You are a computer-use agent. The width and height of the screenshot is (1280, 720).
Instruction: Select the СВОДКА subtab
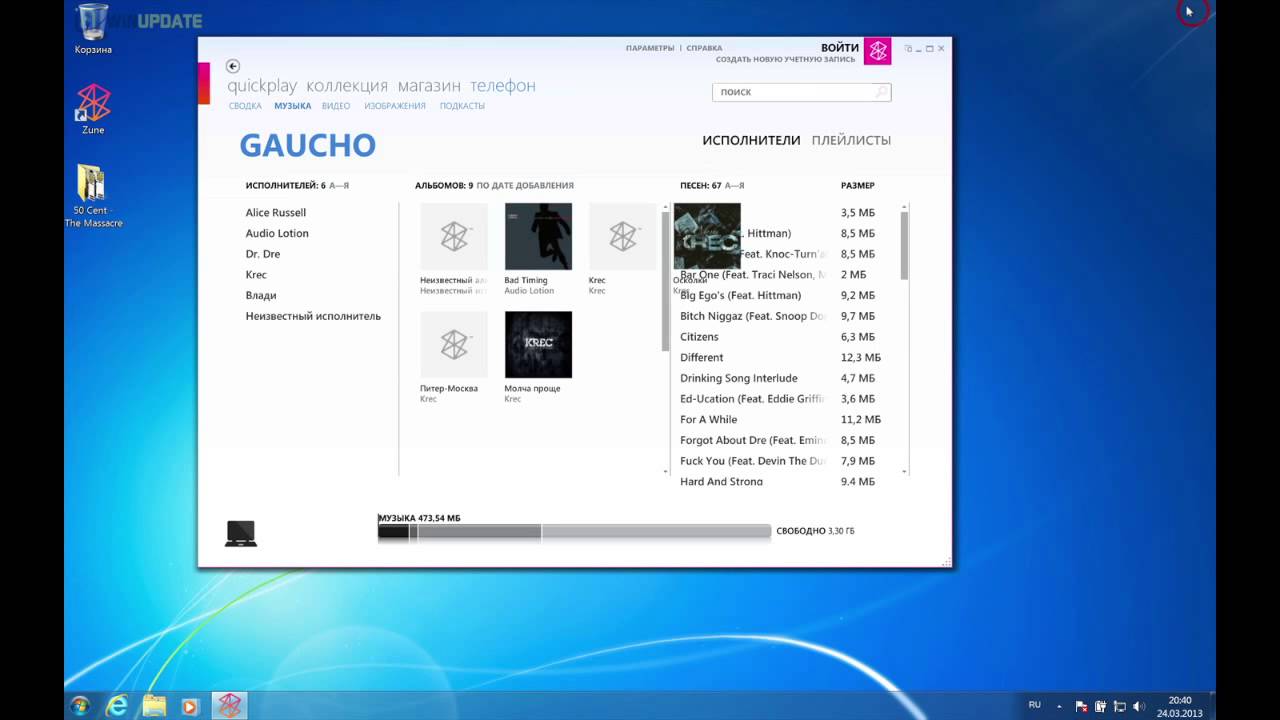(245, 106)
